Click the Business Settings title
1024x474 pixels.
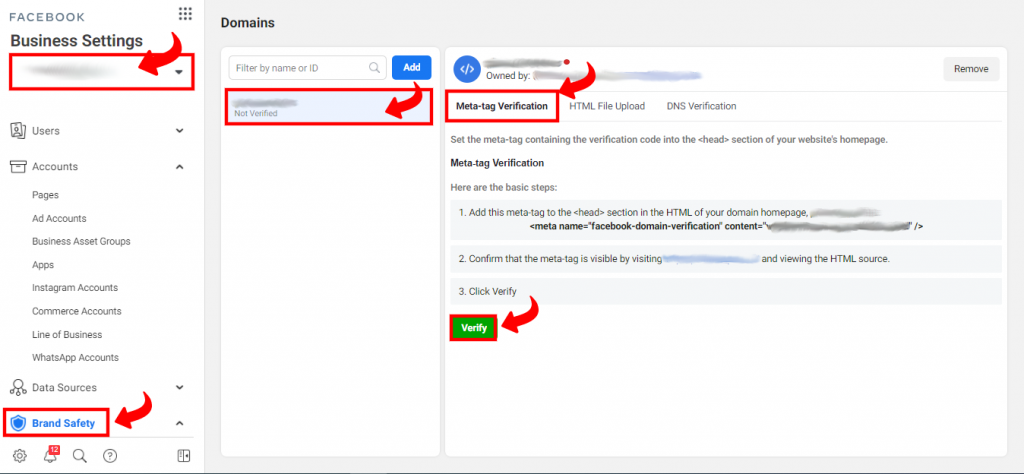click(x=76, y=41)
